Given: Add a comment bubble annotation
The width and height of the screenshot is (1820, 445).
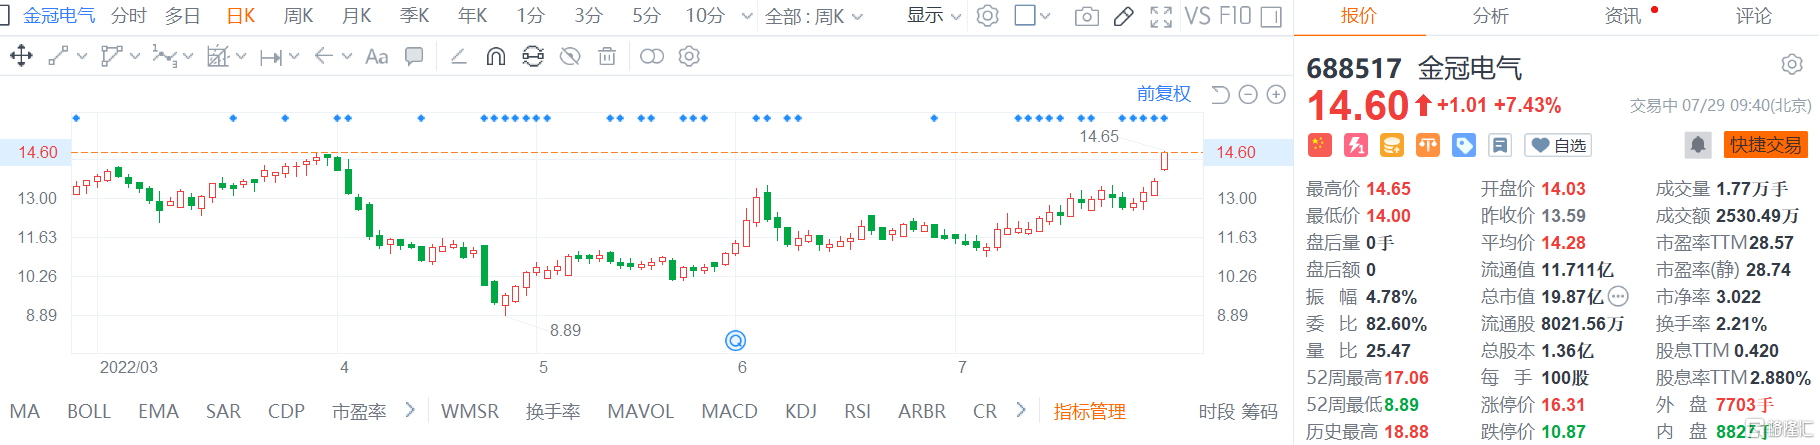Looking at the screenshot, I should tap(413, 57).
